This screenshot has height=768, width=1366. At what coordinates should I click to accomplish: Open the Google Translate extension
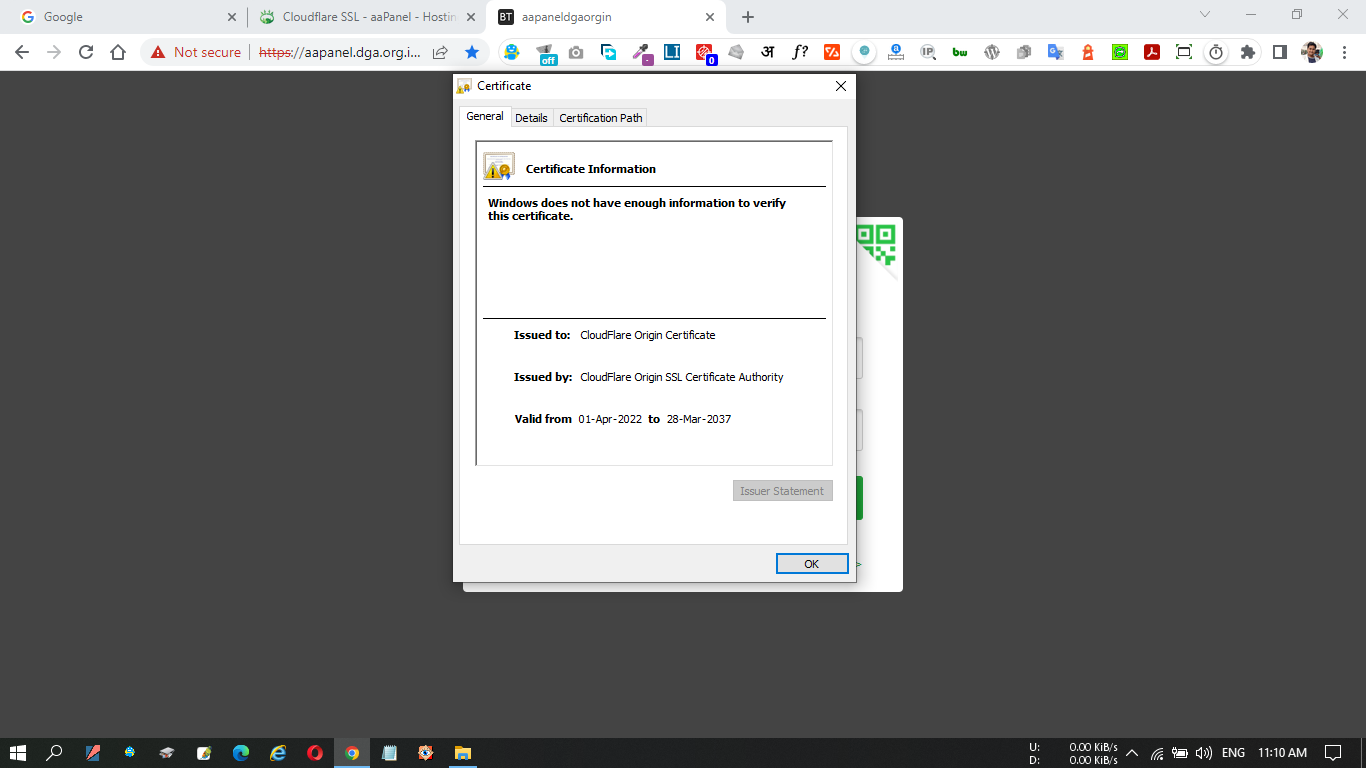[1056, 52]
